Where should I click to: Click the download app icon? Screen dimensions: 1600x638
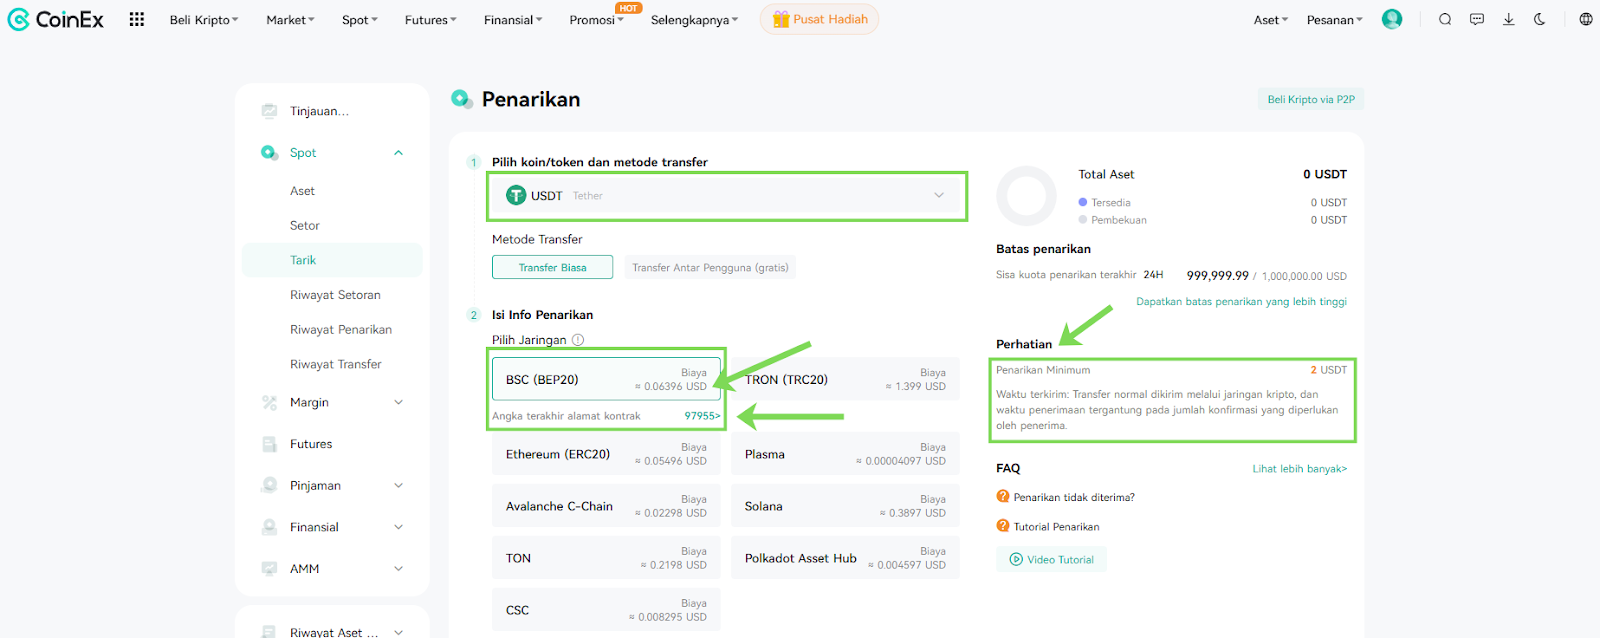[1508, 19]
